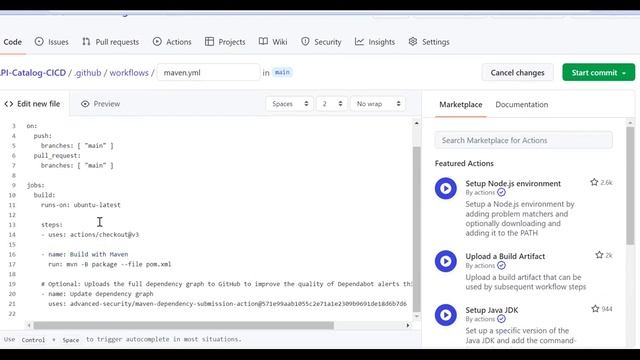The image size is (640, 360).
Task: Star the Setup Java JDK action
Action: [x=596, y=309]
